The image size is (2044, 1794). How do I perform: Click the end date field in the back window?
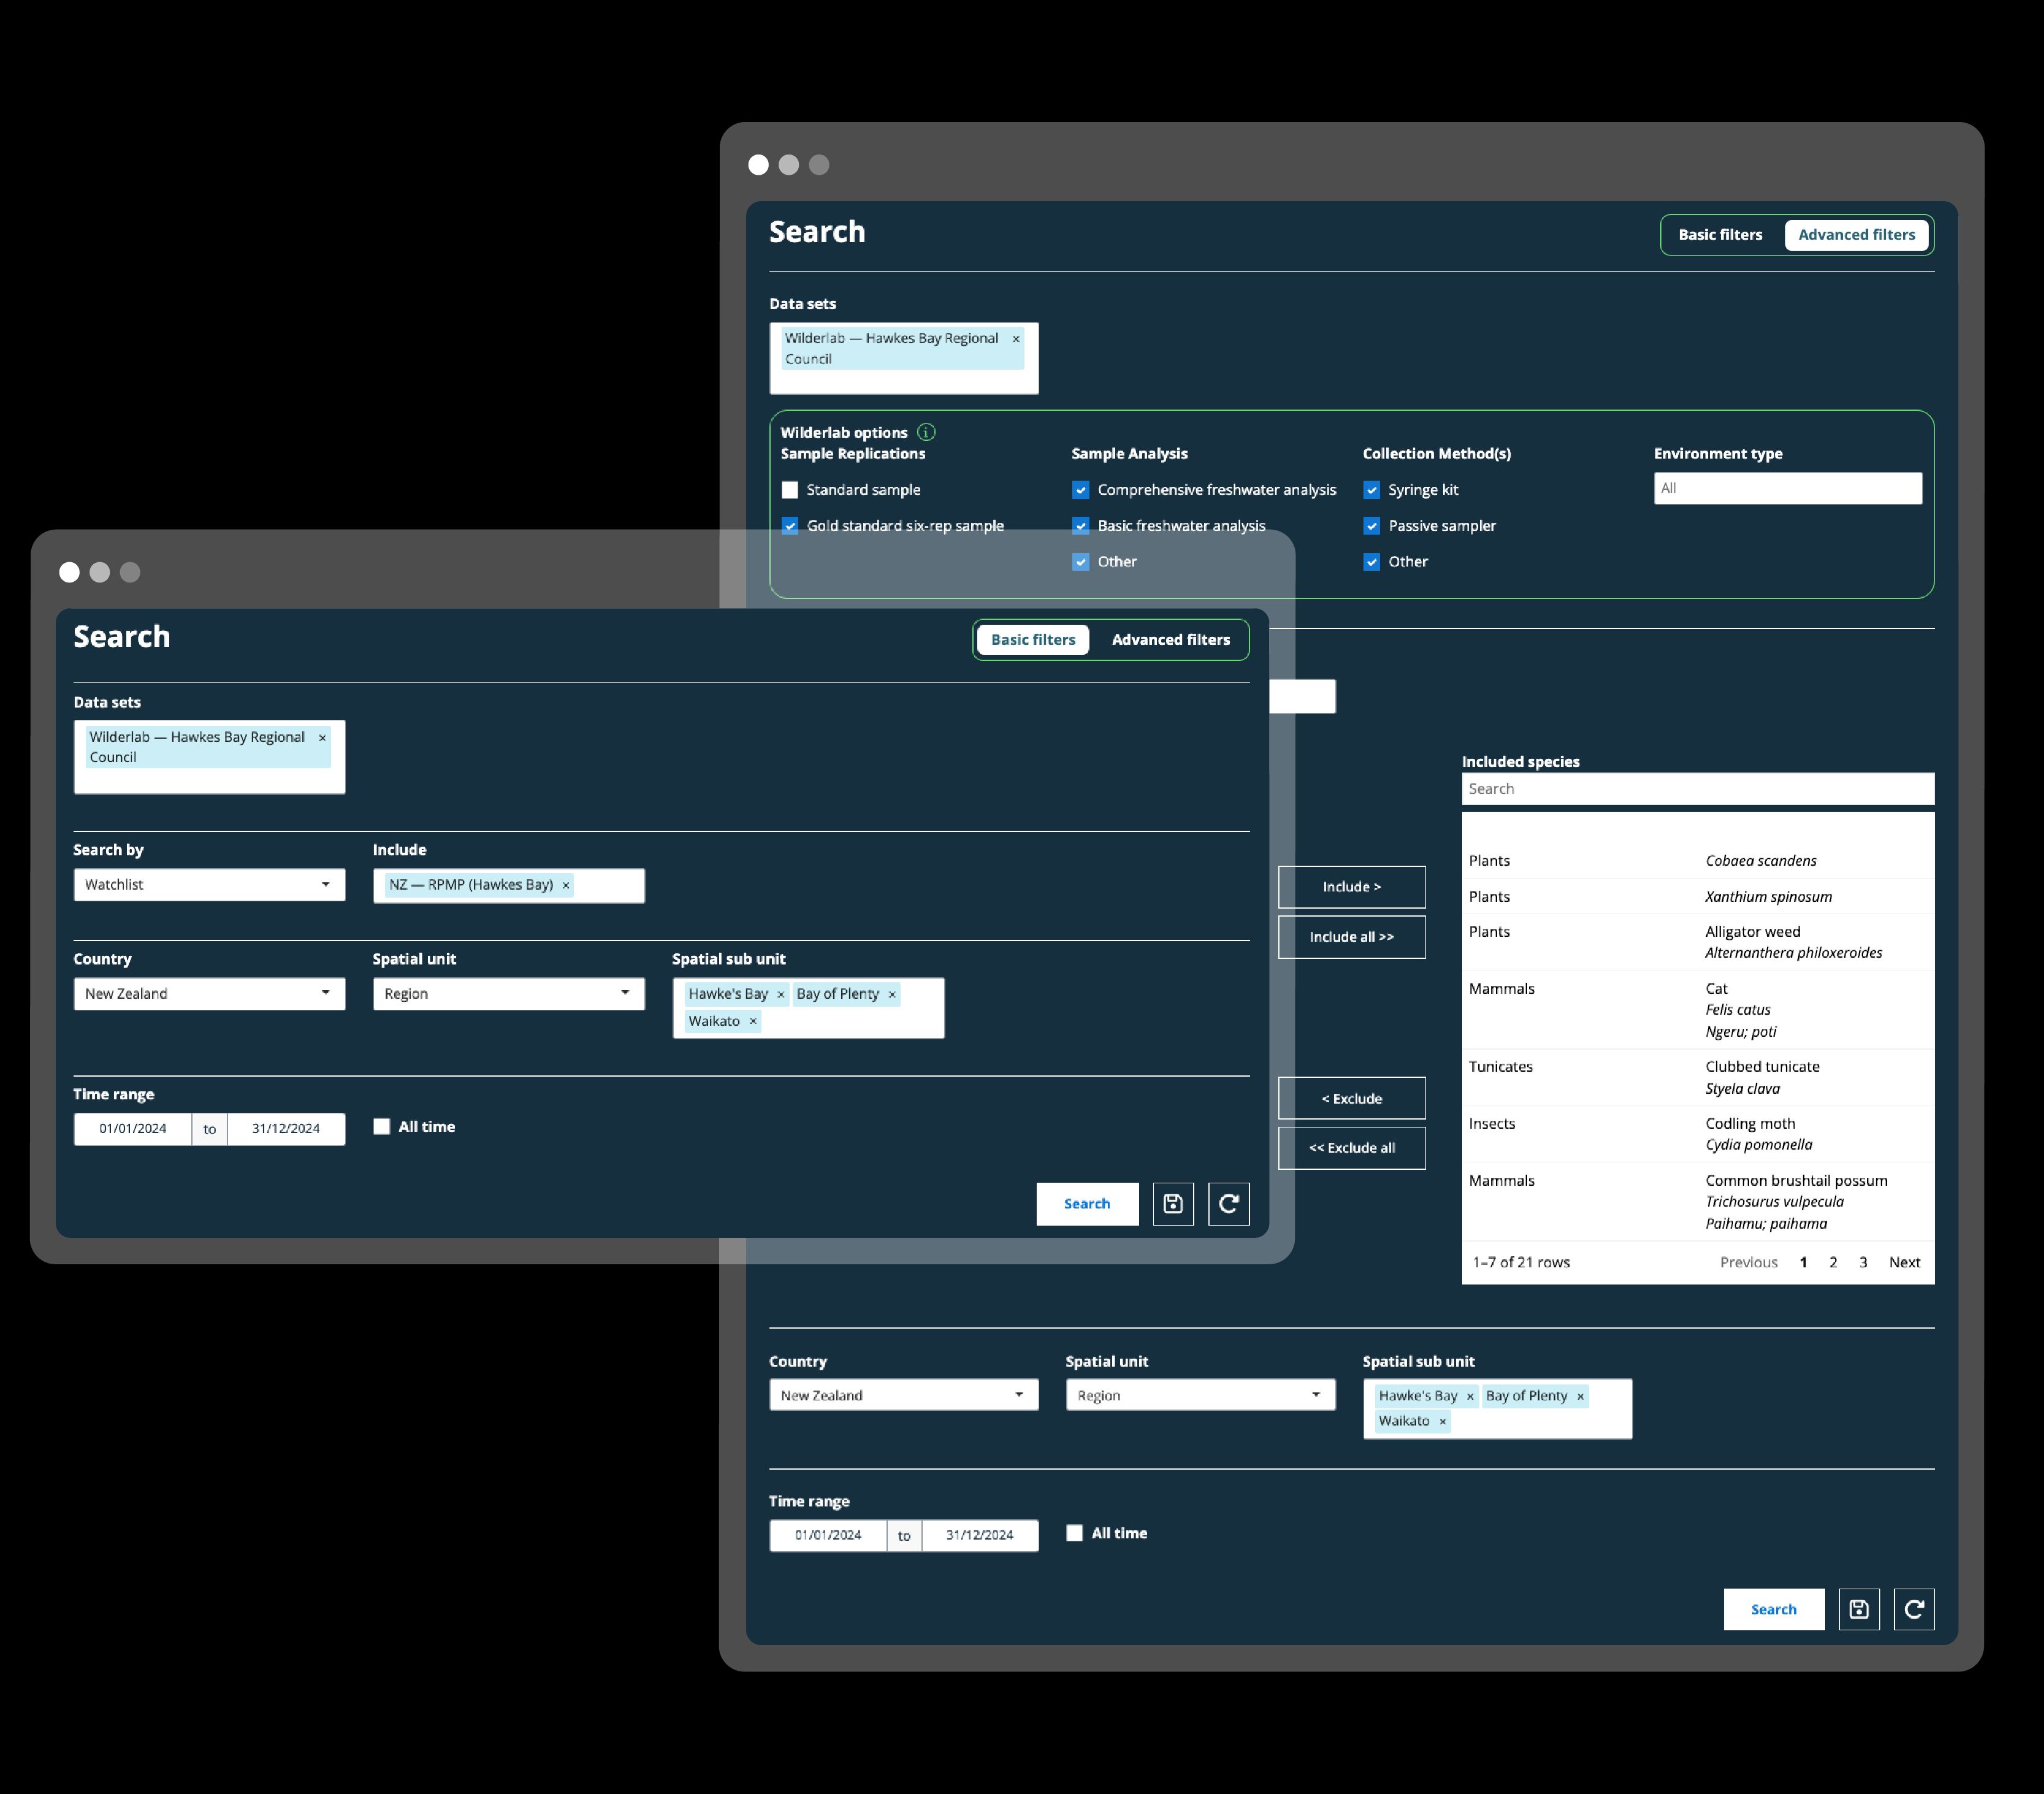click(x=980, y=1535)
